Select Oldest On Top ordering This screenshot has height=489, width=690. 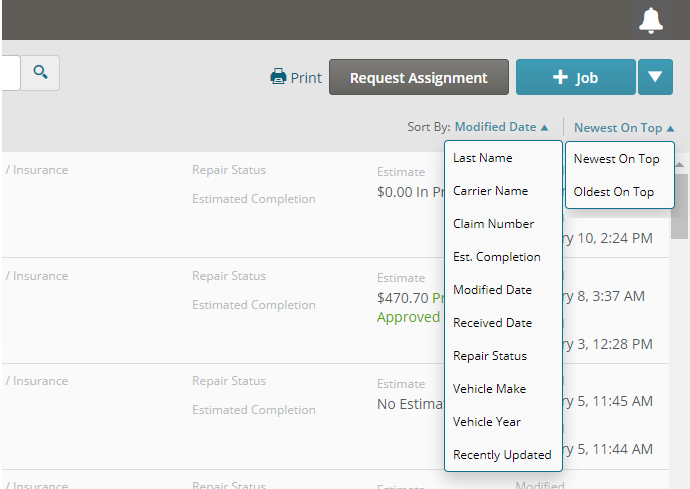[x=613, y=192]
